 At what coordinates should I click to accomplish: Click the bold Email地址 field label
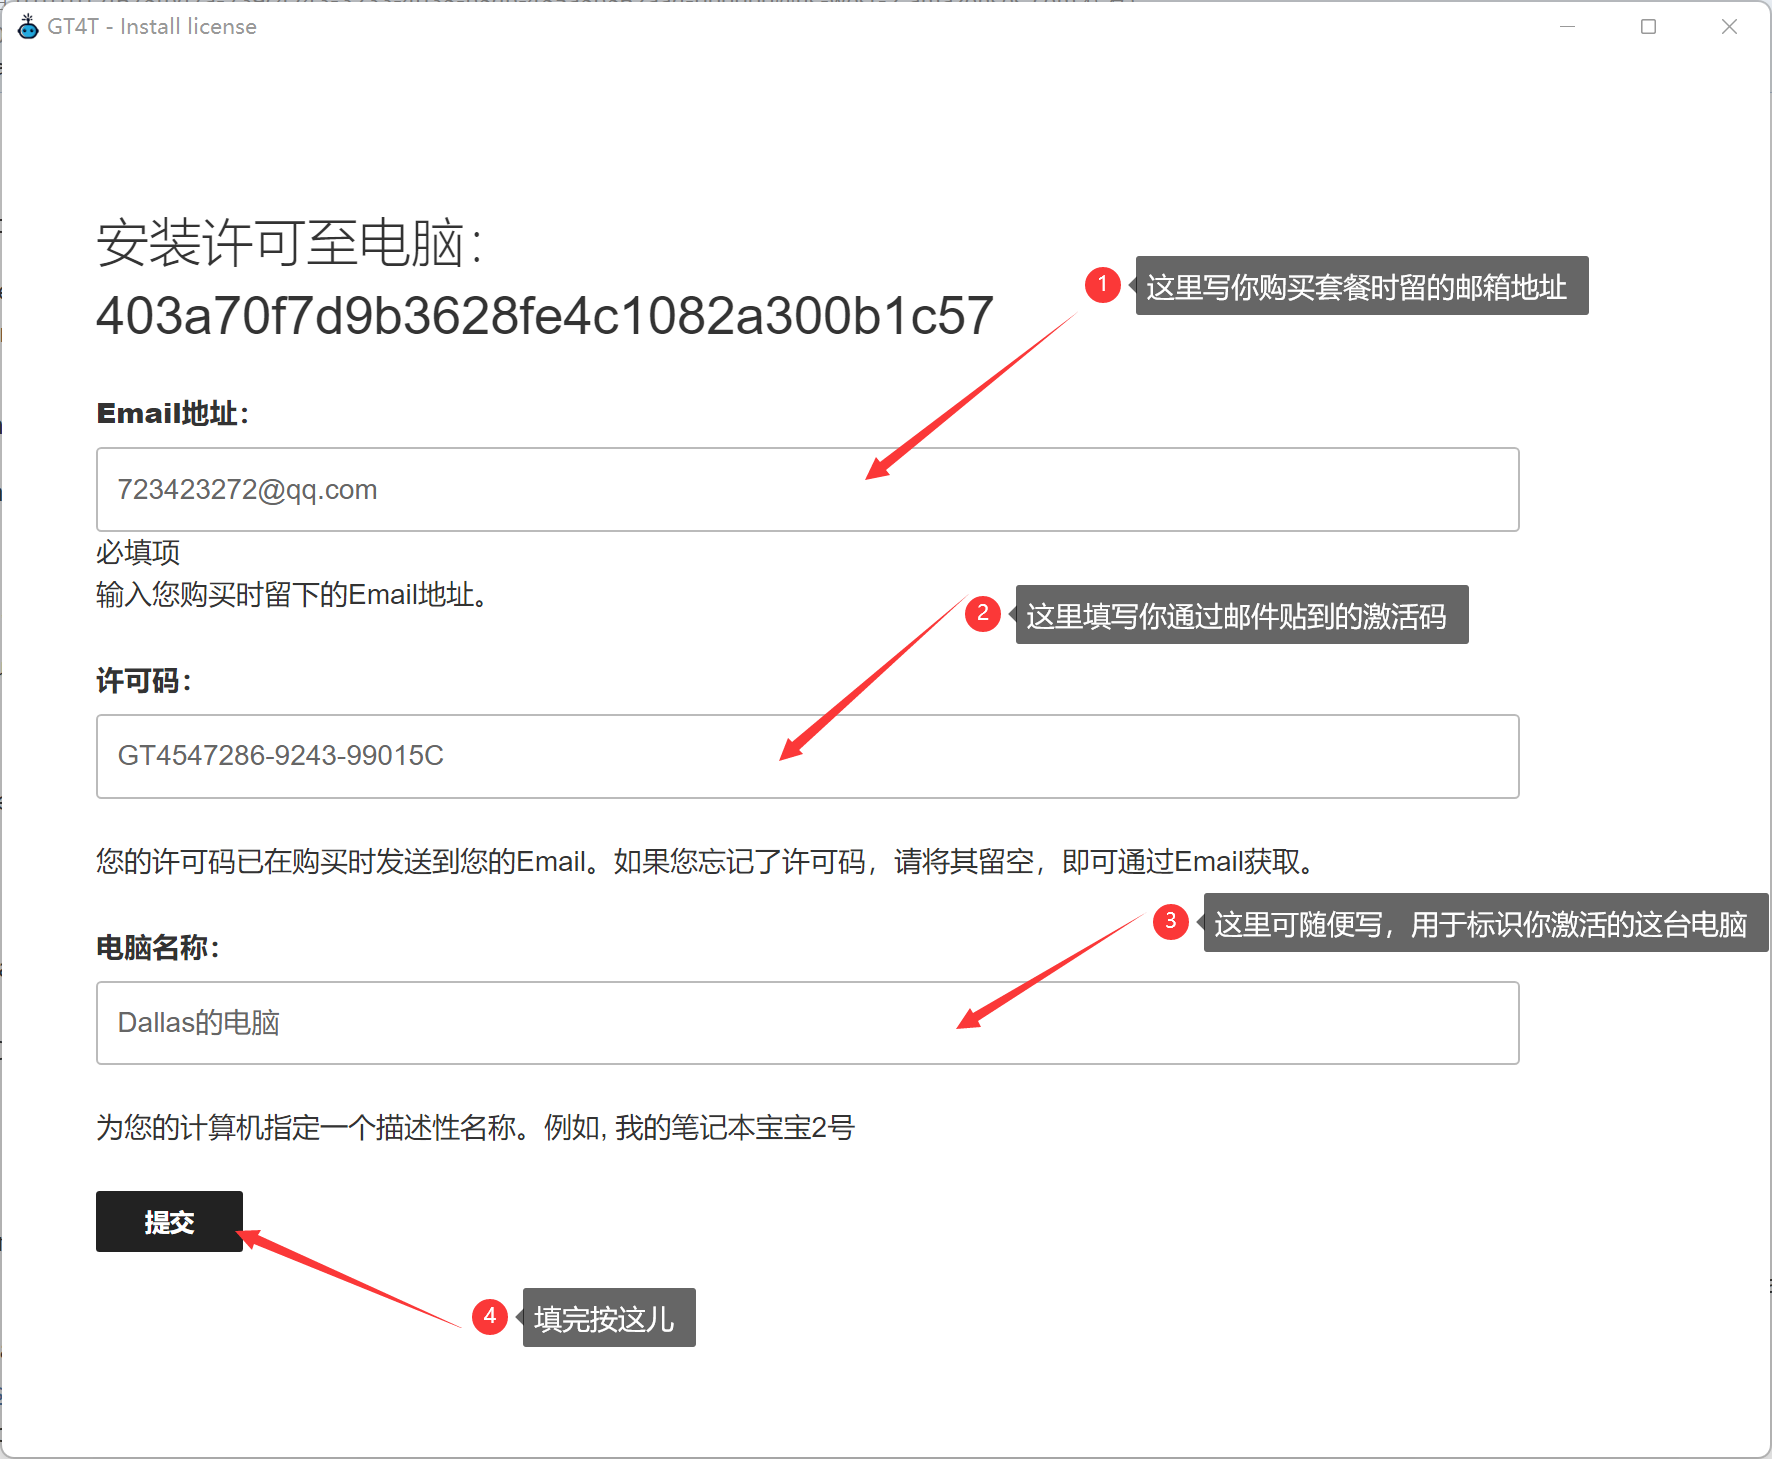(172, 414)
